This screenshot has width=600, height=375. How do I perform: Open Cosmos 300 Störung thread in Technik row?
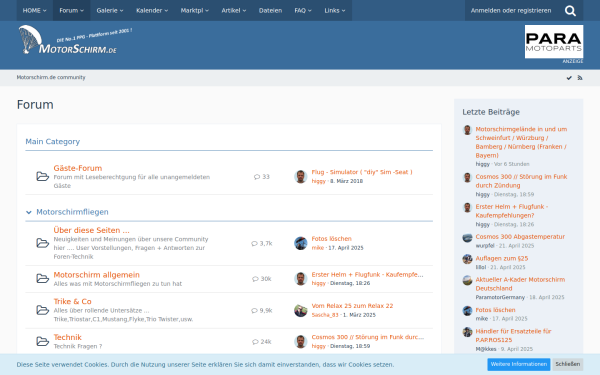[368, 337]
